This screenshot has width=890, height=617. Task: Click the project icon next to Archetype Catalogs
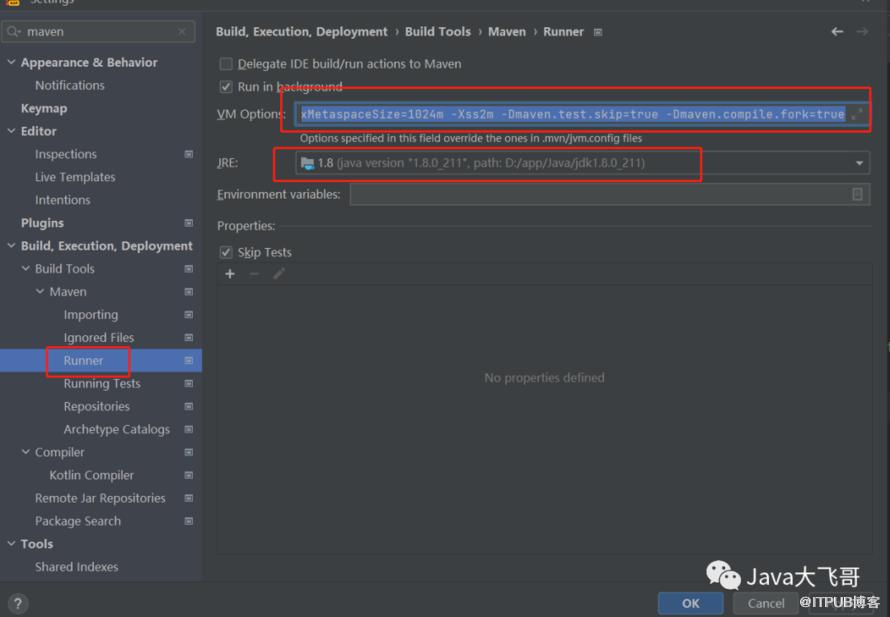click(188, 430)
